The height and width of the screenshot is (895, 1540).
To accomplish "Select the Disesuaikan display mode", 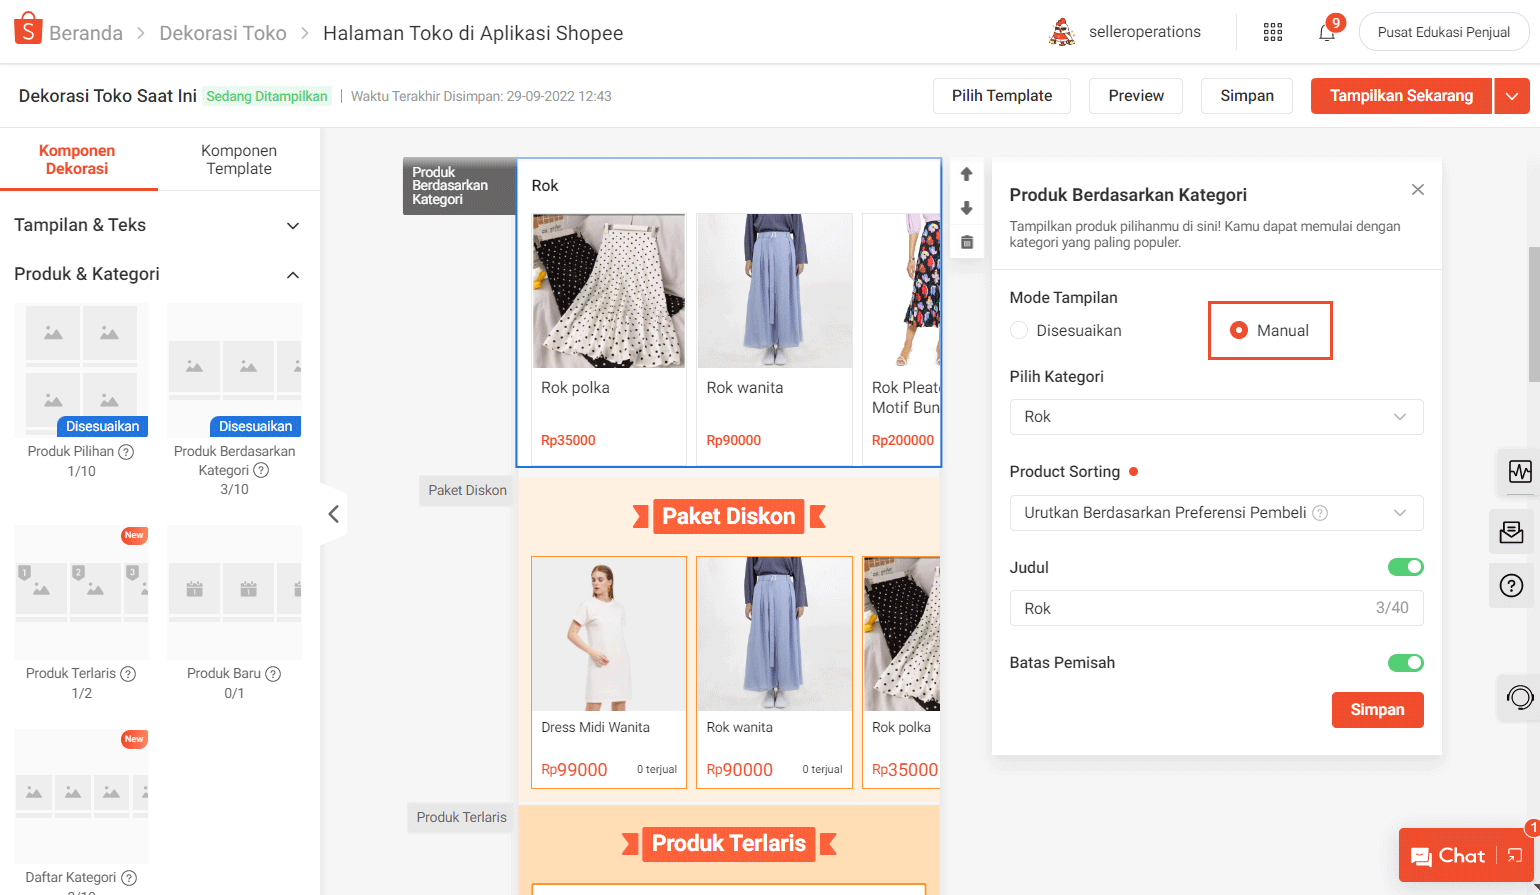I will pyautogui.click(x=1019, y=331).
